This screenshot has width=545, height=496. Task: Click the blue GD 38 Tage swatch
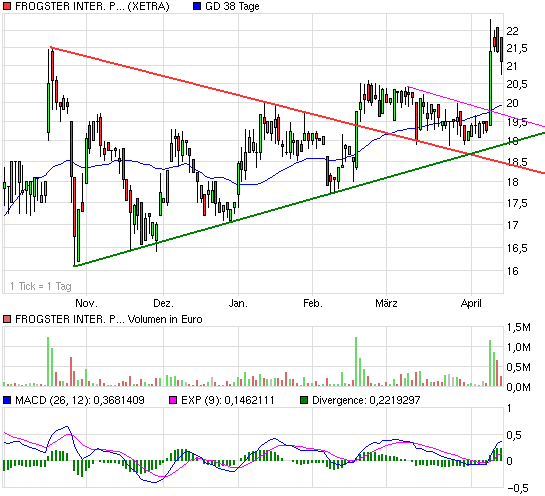coord(197,6)
